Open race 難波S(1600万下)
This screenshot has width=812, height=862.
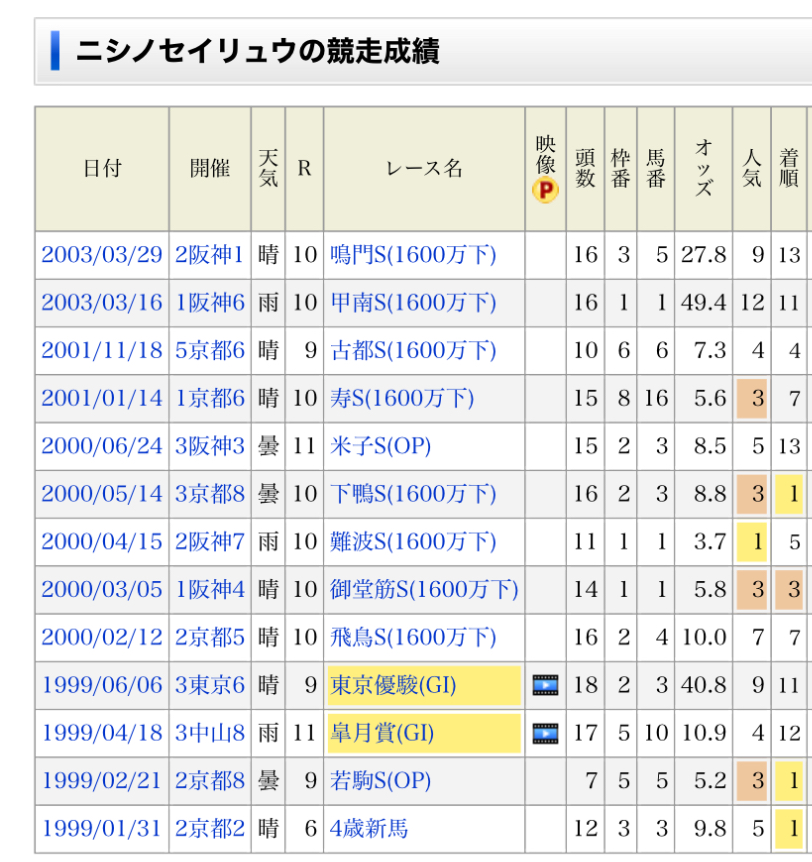pyautogui.click(x=413, y=541)
